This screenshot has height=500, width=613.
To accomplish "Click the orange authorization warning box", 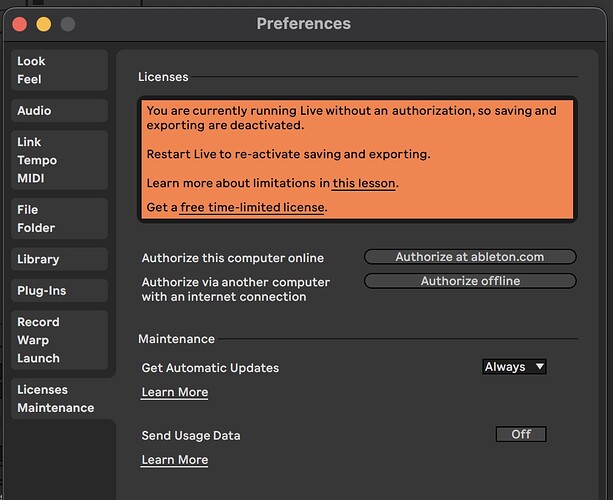I will [x=357, y=159].
